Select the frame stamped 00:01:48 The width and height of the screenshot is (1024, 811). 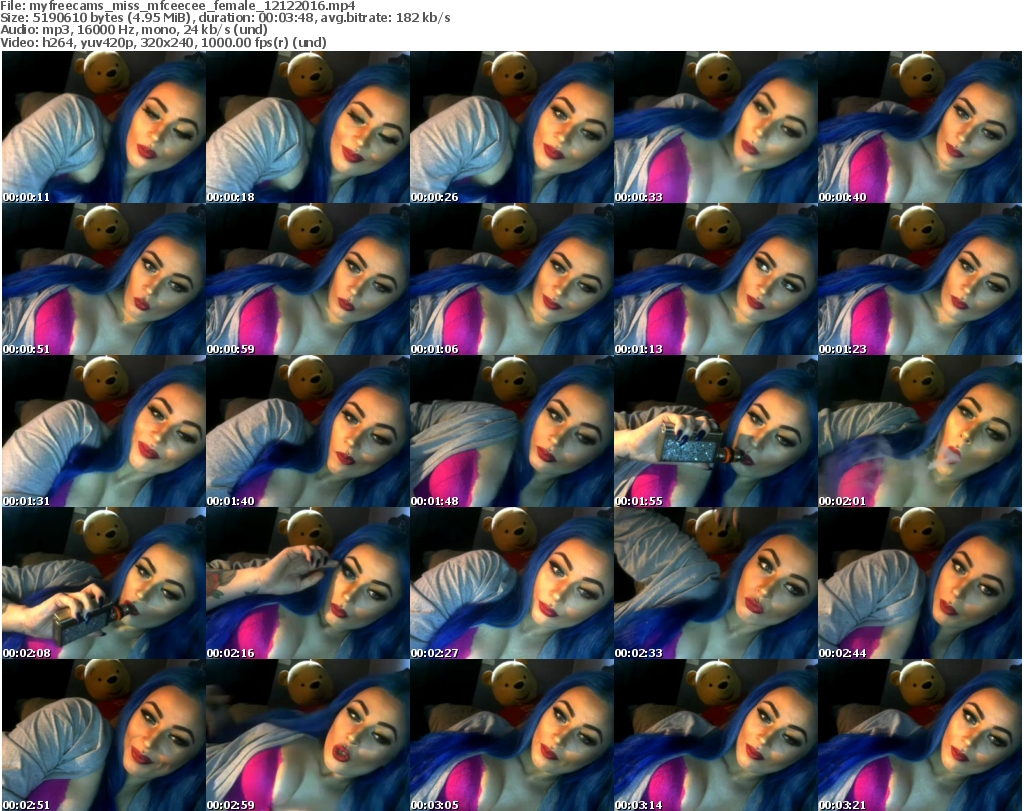coord(511,432)
